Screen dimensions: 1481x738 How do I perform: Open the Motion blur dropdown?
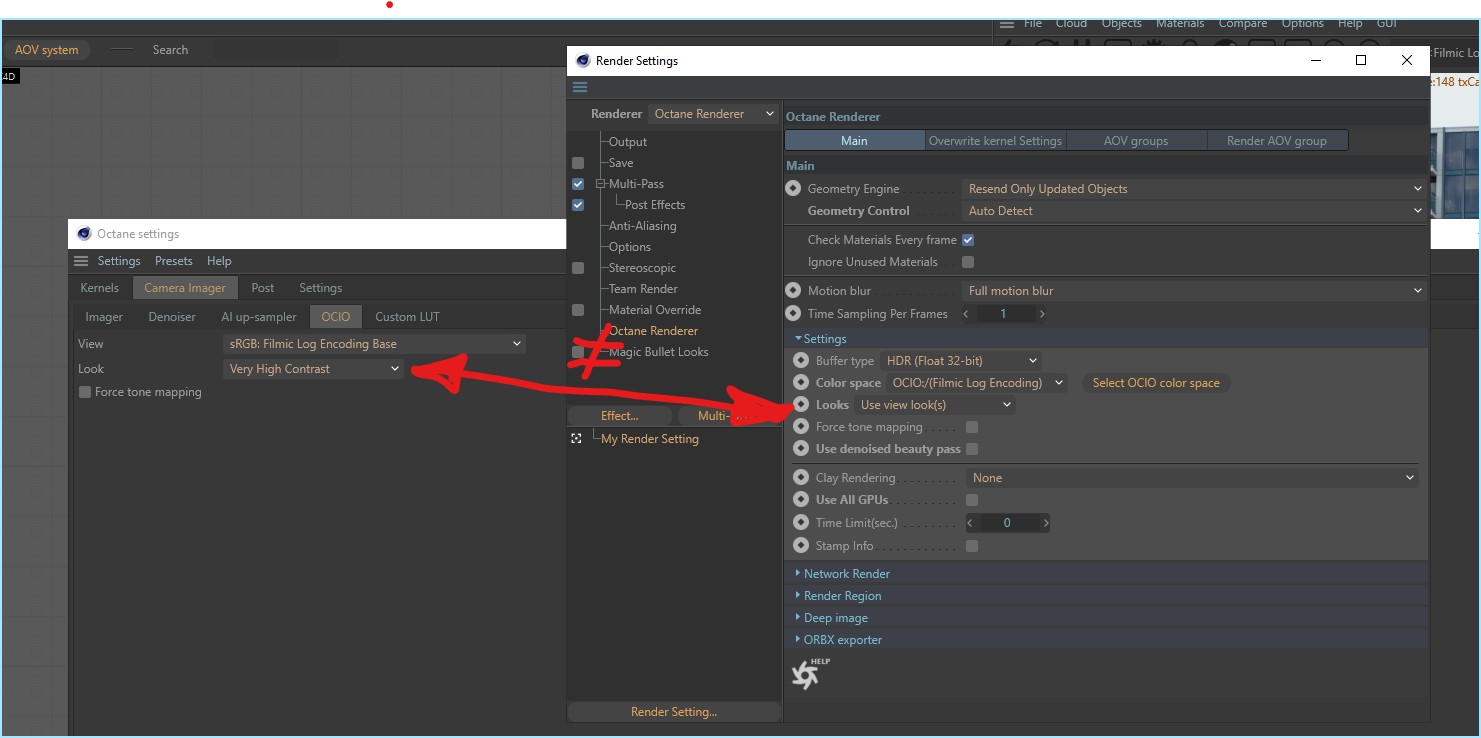pyautogui.click(x=1195, y=291)
